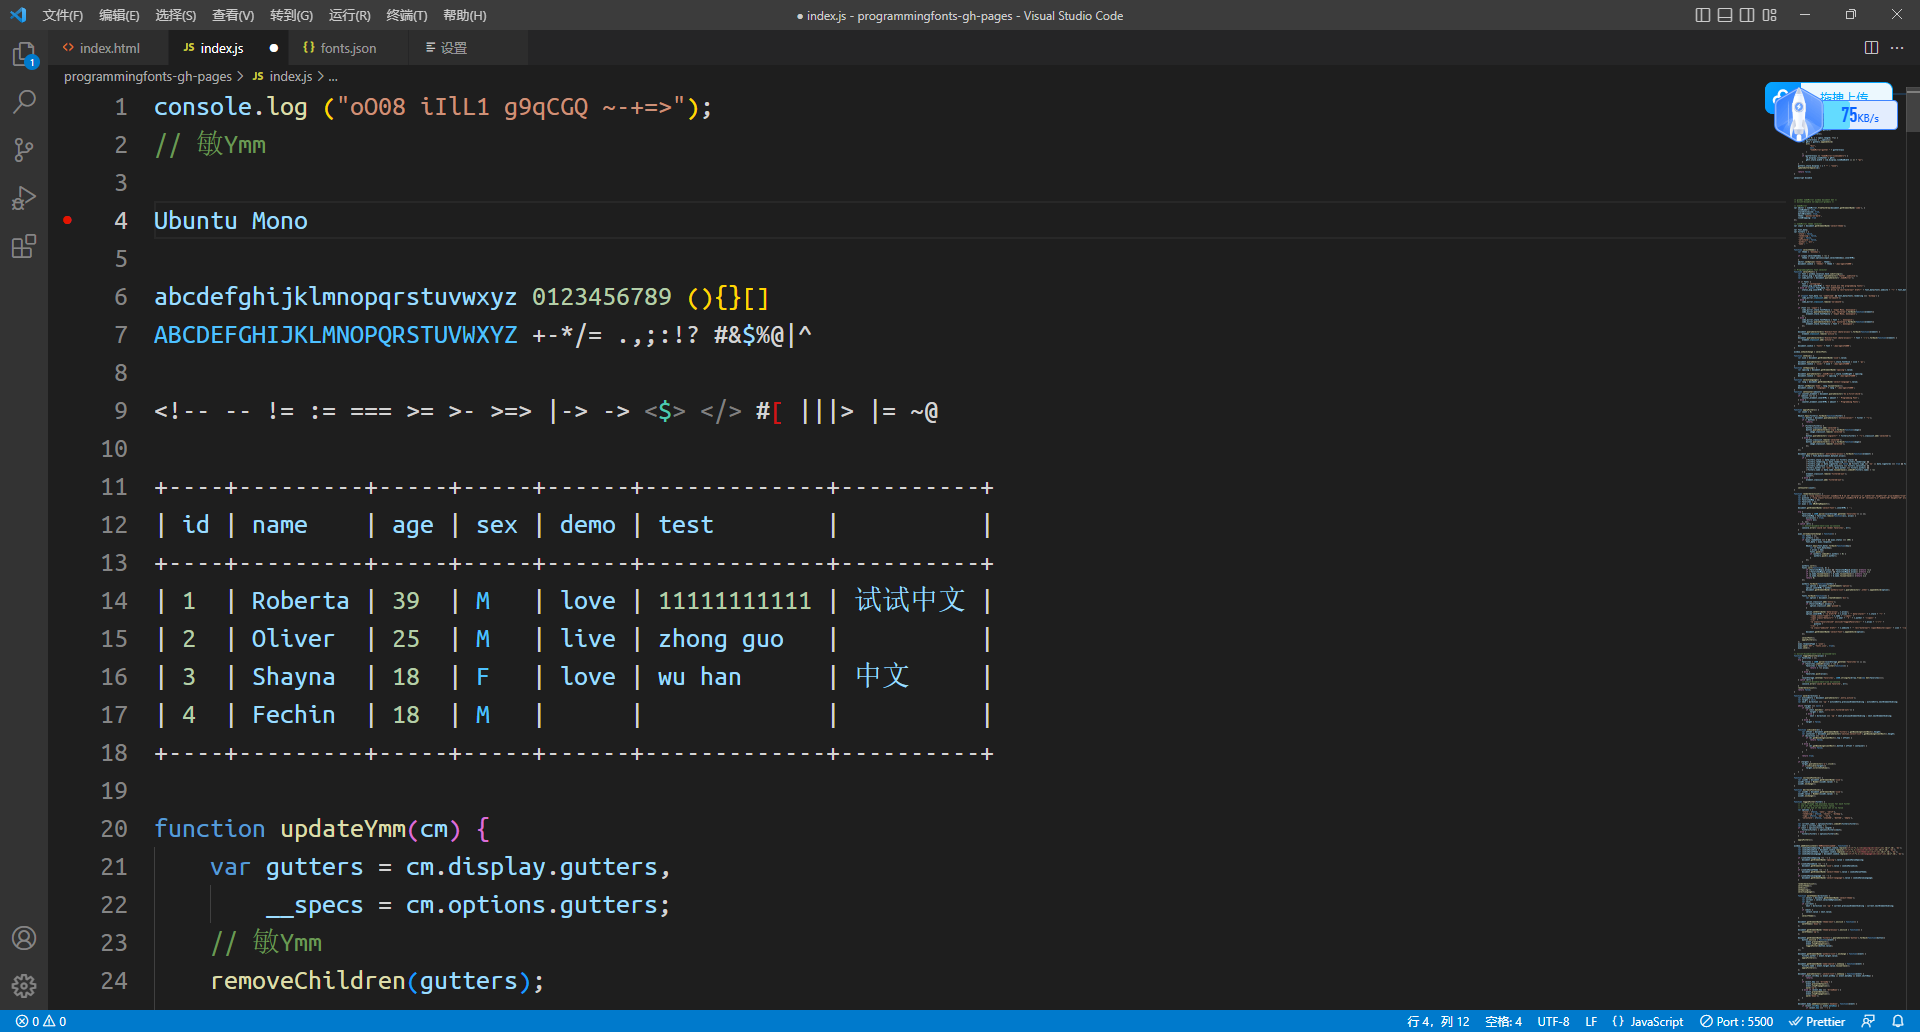Click the Prettier status bar item
This screenshot has width=1920, height=1032.
coord(1817,1021)
